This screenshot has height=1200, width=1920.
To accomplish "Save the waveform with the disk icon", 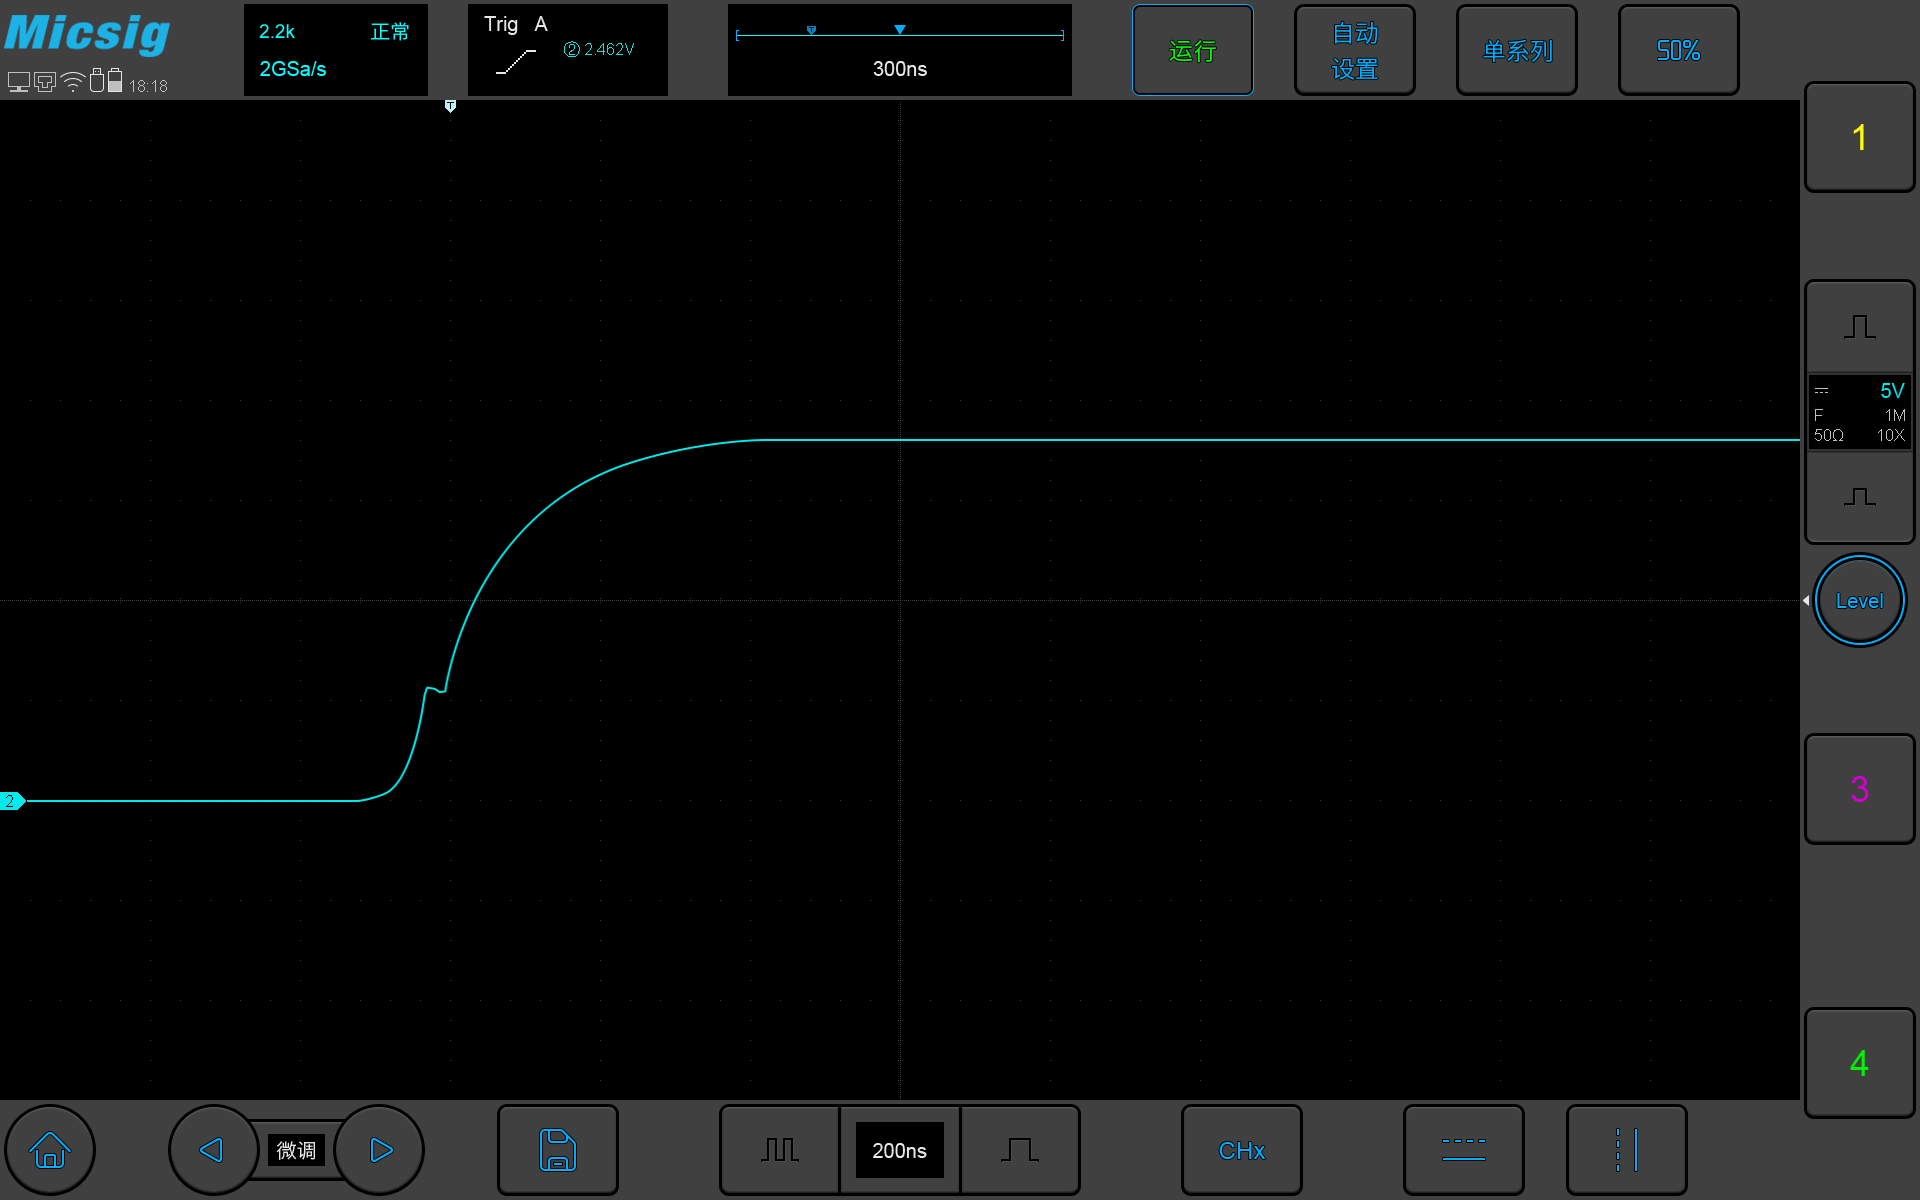I will (558, 1150).
